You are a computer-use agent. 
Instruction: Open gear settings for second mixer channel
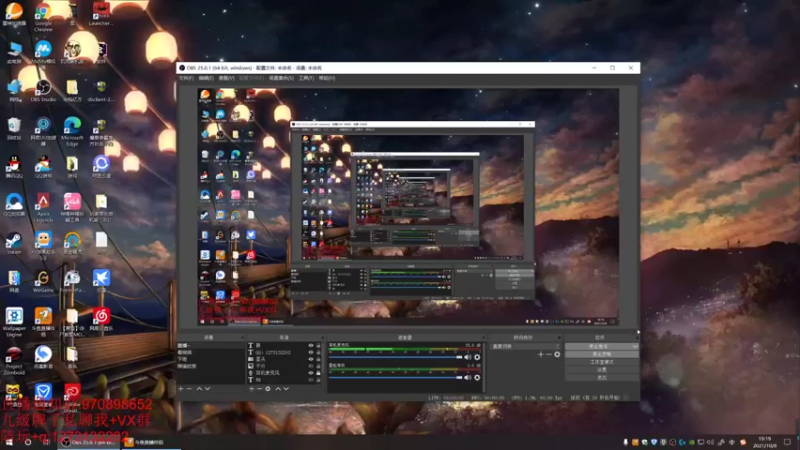pyautogui.click(x=477, y=378)
